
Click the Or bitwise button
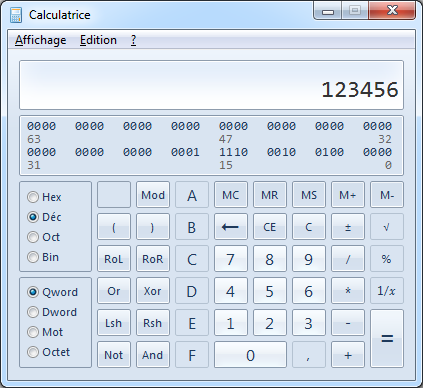(114, 291)
